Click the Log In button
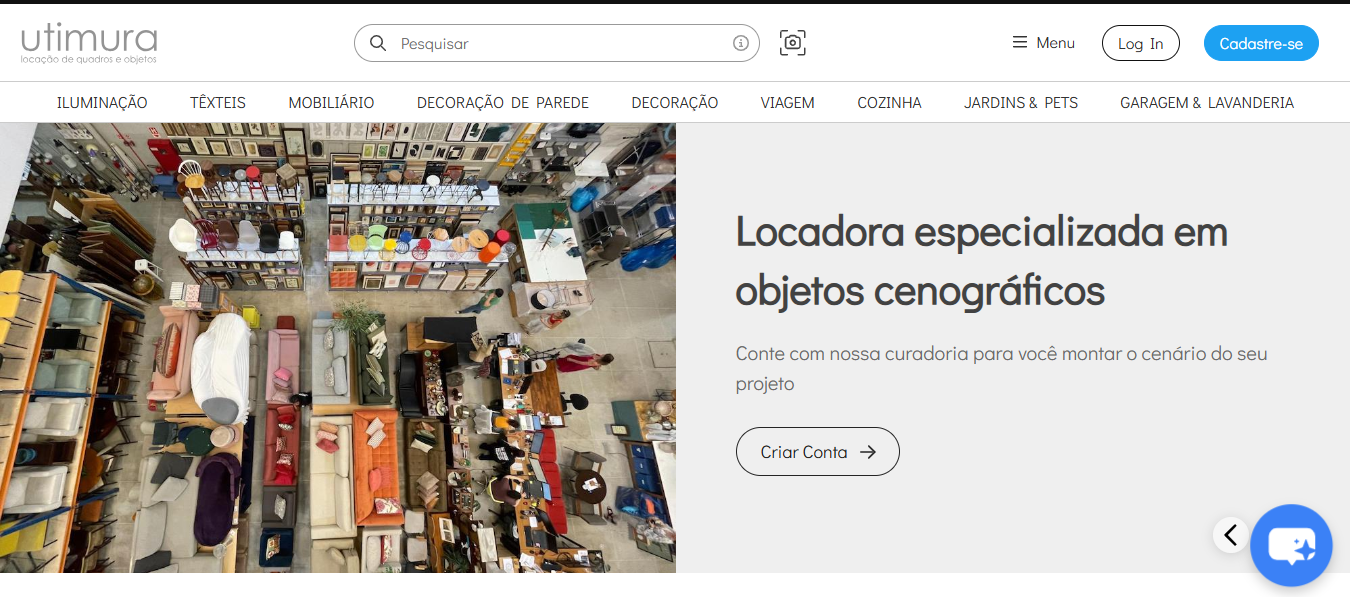The height and width of the screenshot is (597, 1350). (1141, 43)
